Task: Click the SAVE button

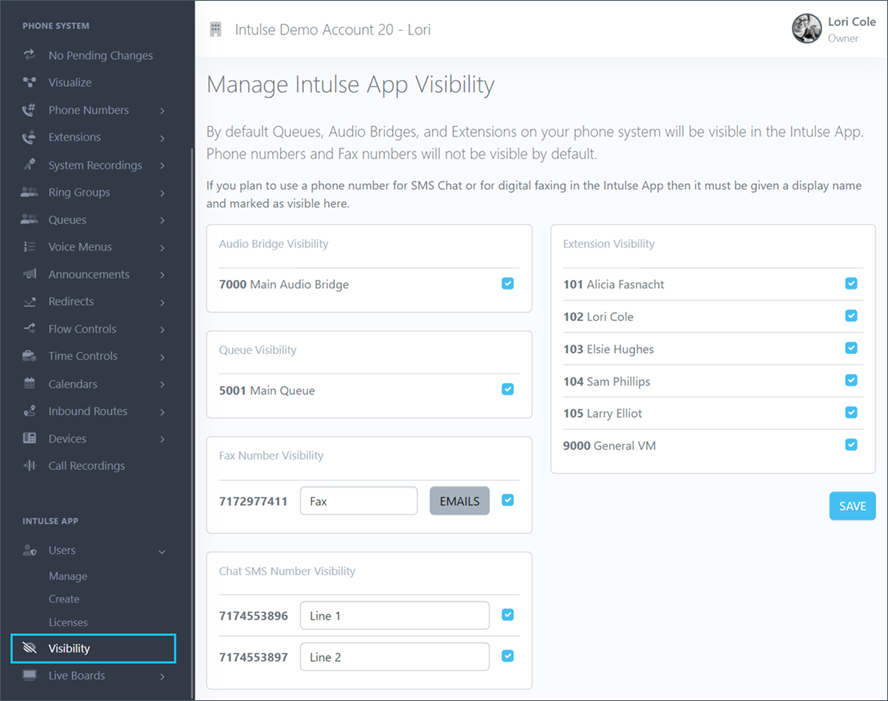Action: 852,506
